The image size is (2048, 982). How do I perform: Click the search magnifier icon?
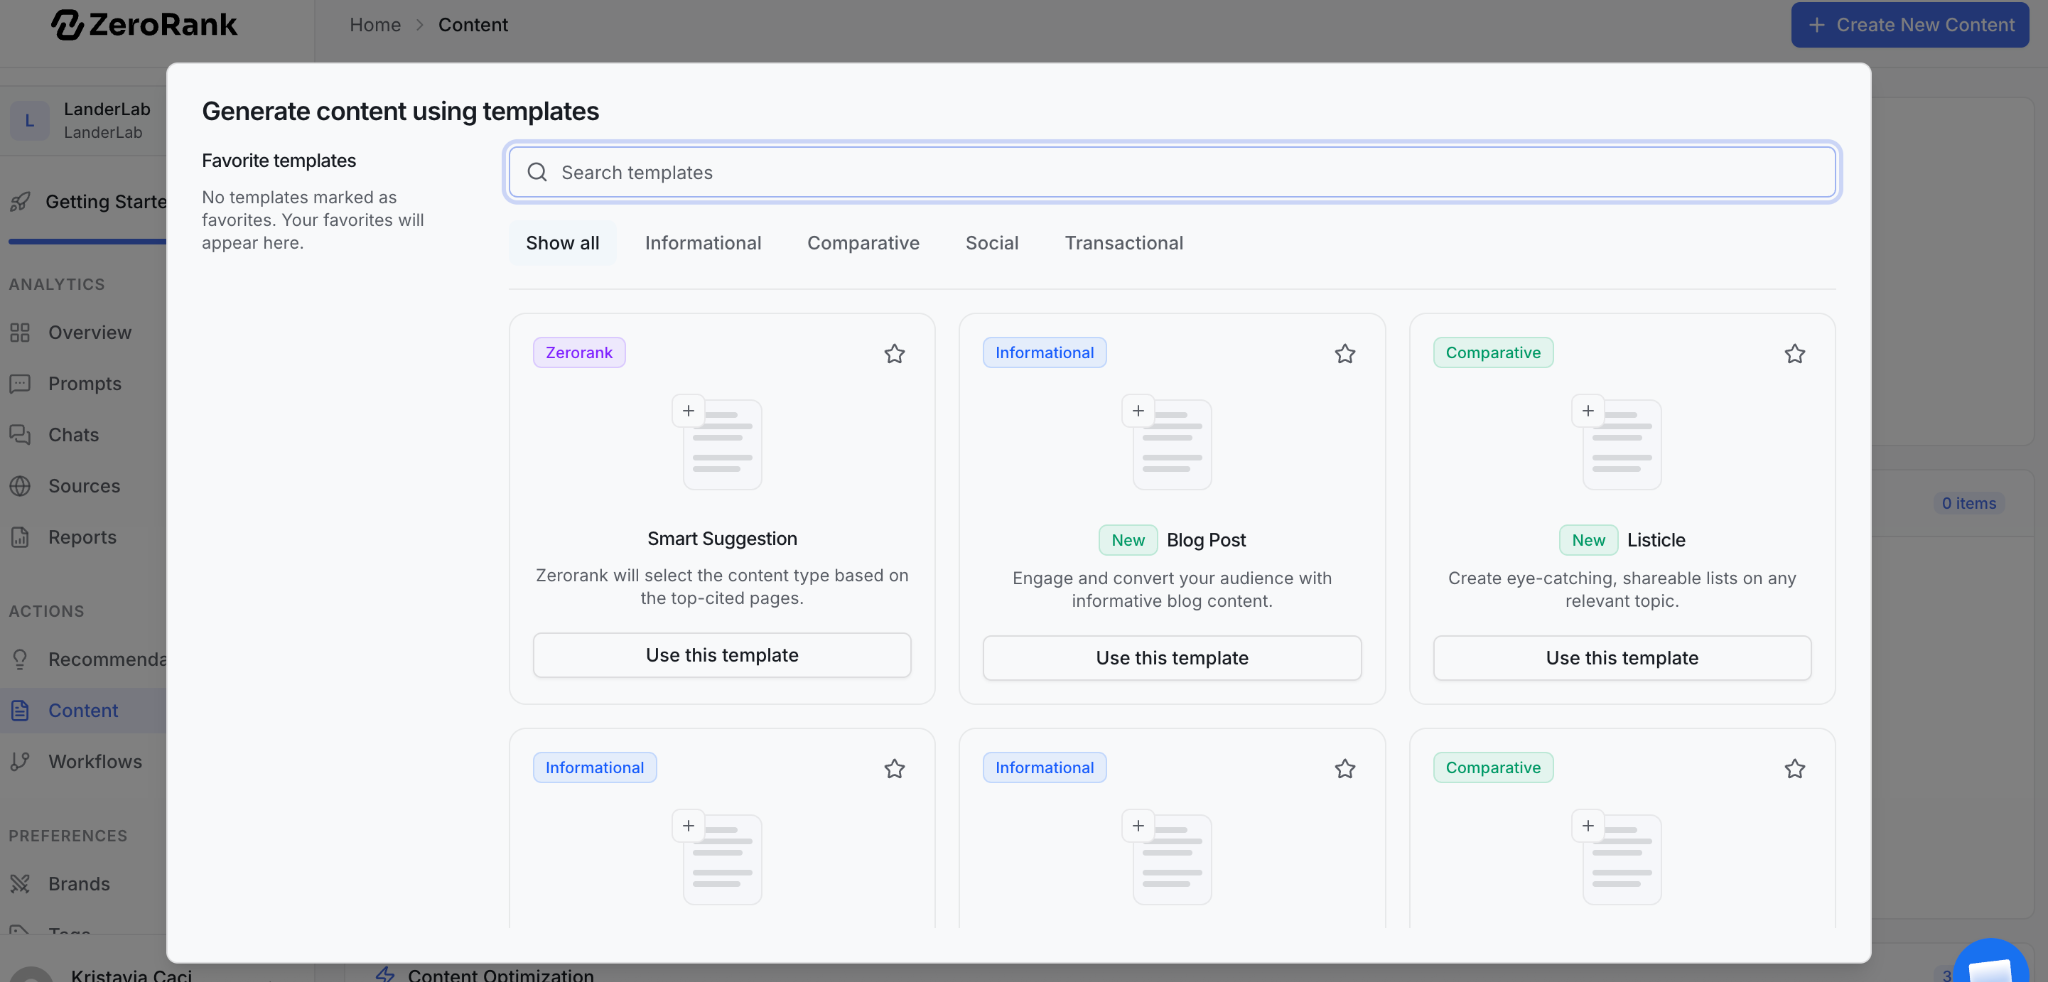(537, 173)
